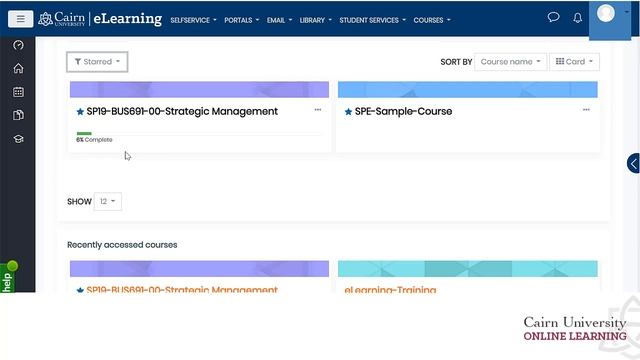
Task: Click purple banner of recently accessed Strategic Management
Action: click(x=199, y=269)
